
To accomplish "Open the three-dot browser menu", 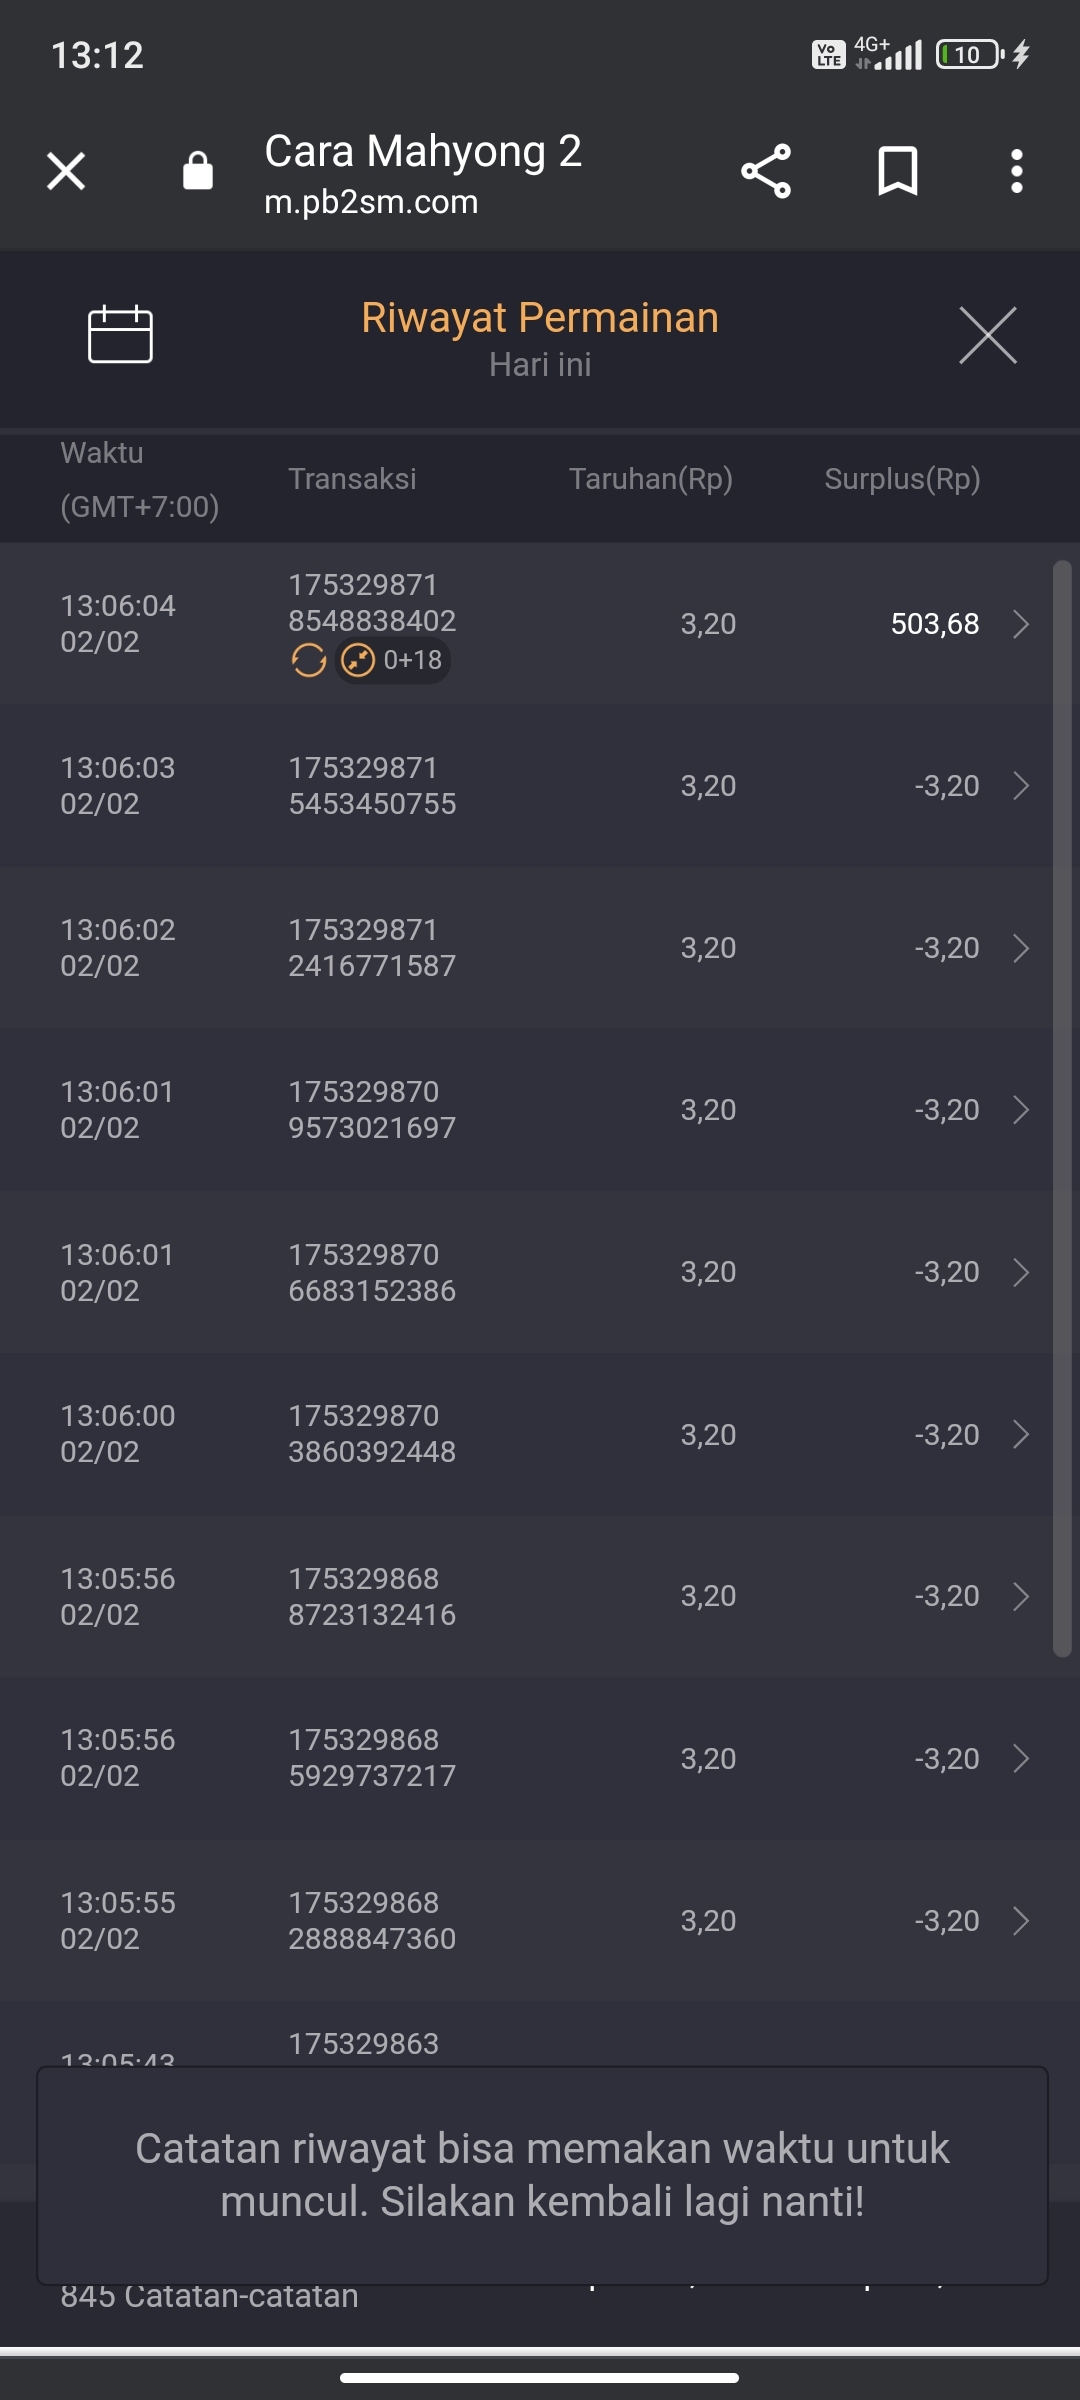I will click(x=1016, y=171).
